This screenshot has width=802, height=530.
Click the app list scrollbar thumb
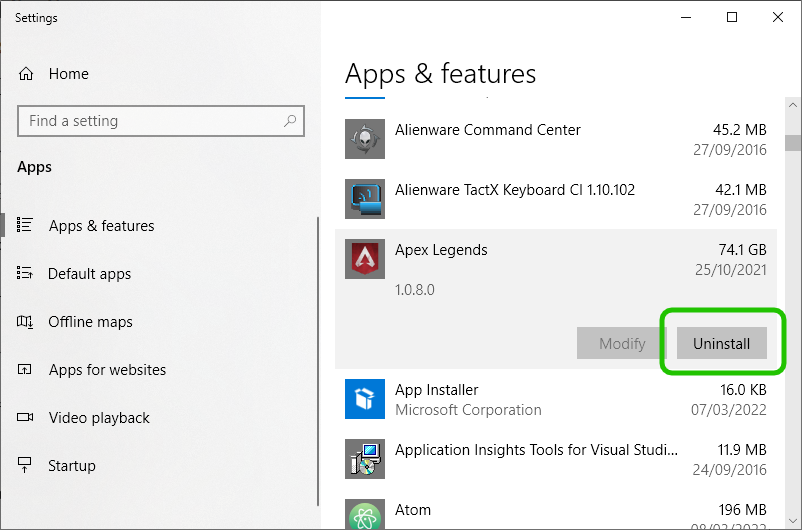coord(793,143)
